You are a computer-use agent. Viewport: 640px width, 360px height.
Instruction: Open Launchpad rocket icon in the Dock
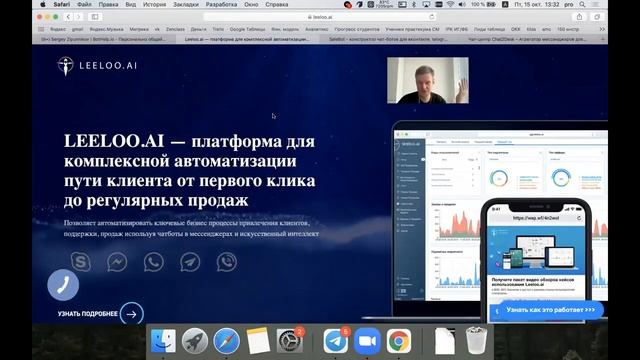pyautogui.click(x=195, y=341)
